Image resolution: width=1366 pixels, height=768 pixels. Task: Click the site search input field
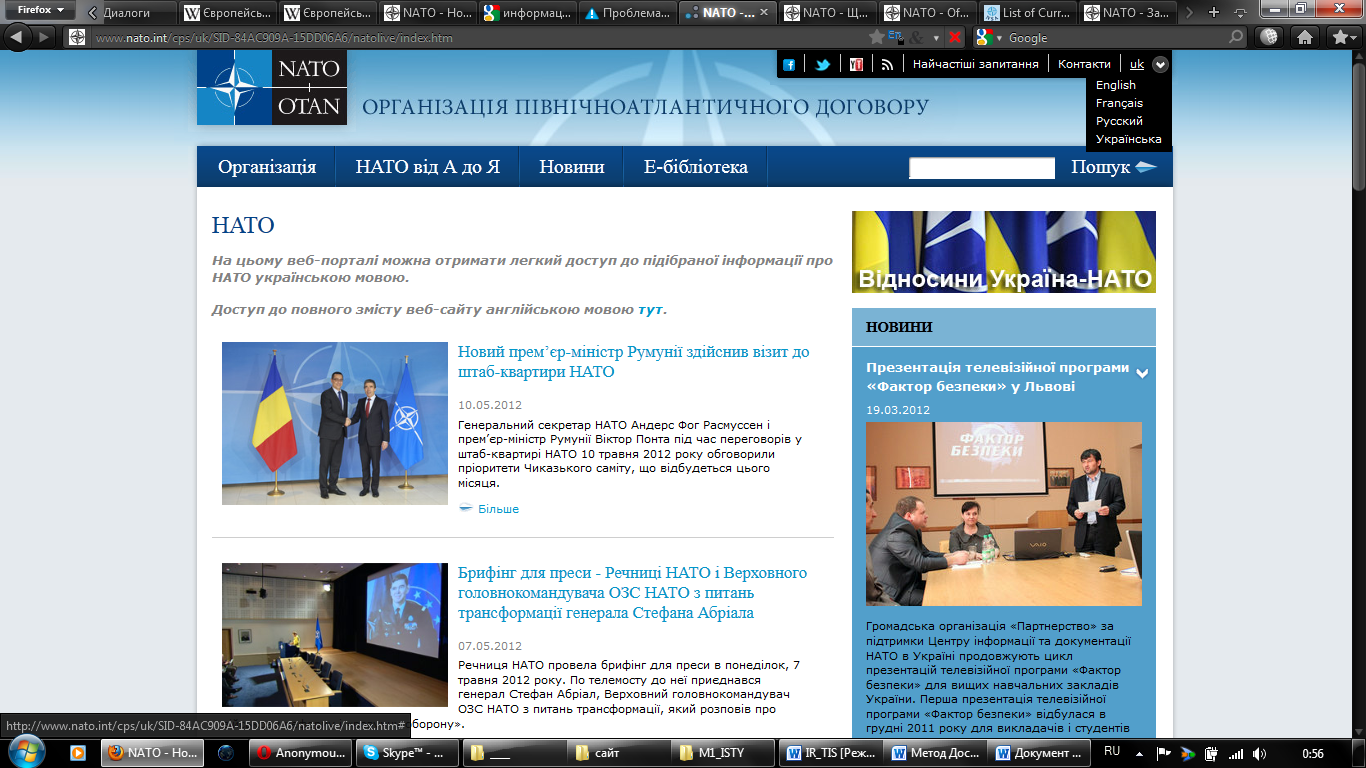click(982, 168)
